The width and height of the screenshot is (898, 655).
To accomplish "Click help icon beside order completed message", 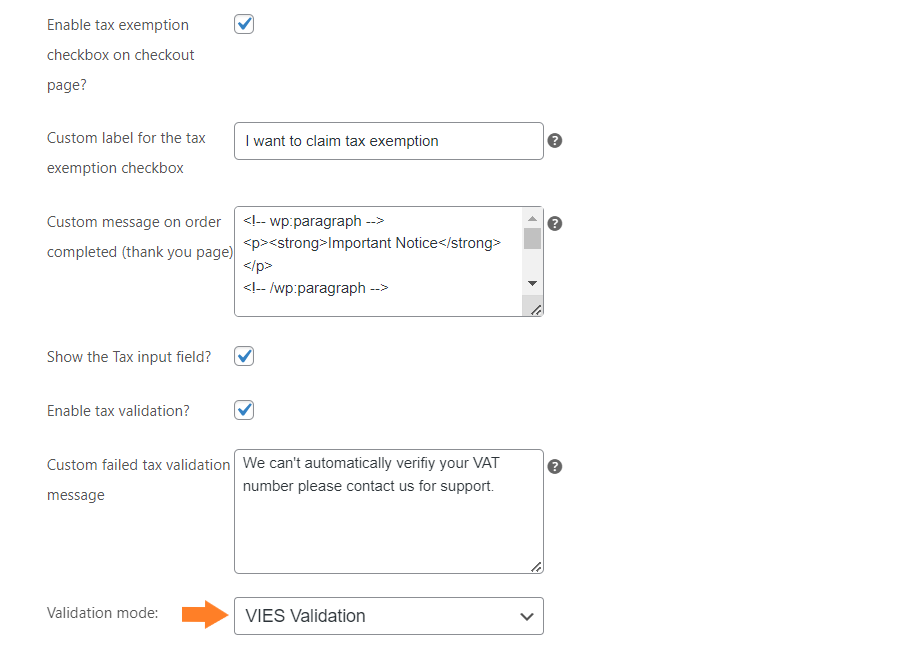I will 554,223.
